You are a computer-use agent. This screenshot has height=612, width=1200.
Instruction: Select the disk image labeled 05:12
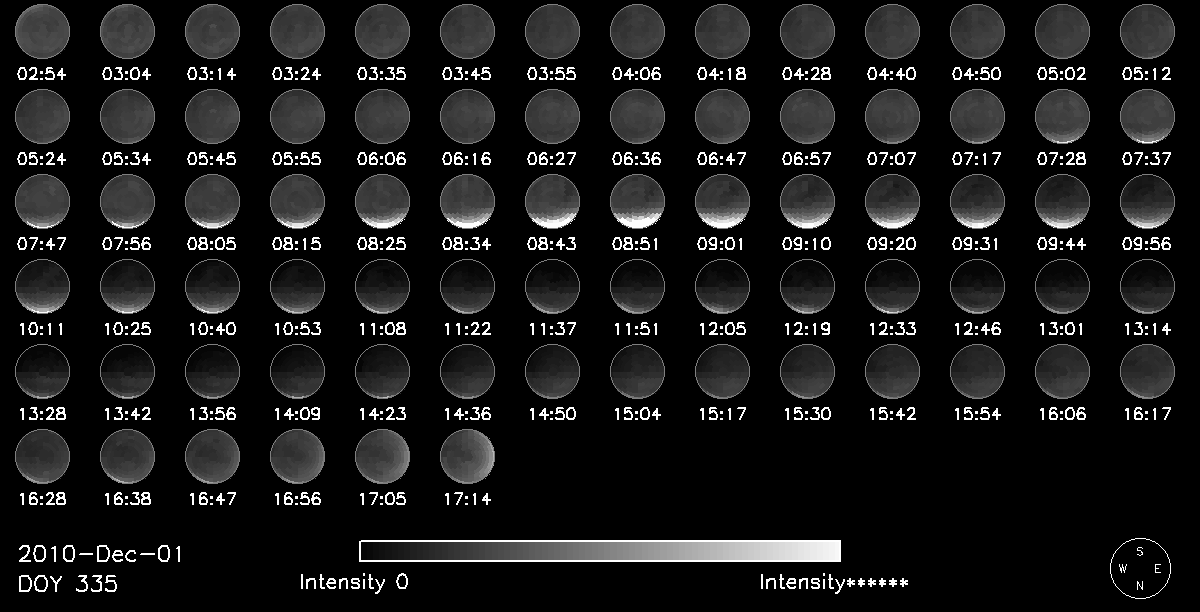click(x=1147, y=31)
